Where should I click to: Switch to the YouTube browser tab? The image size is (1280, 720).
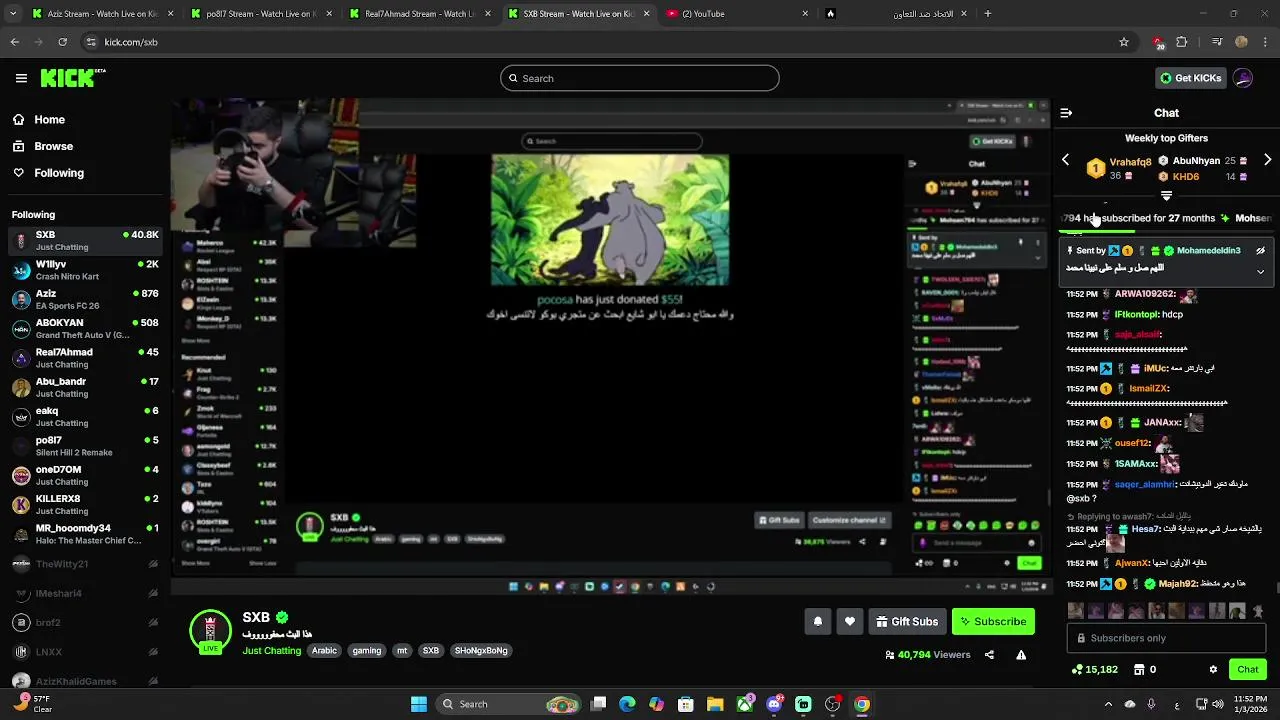point(735,14)
